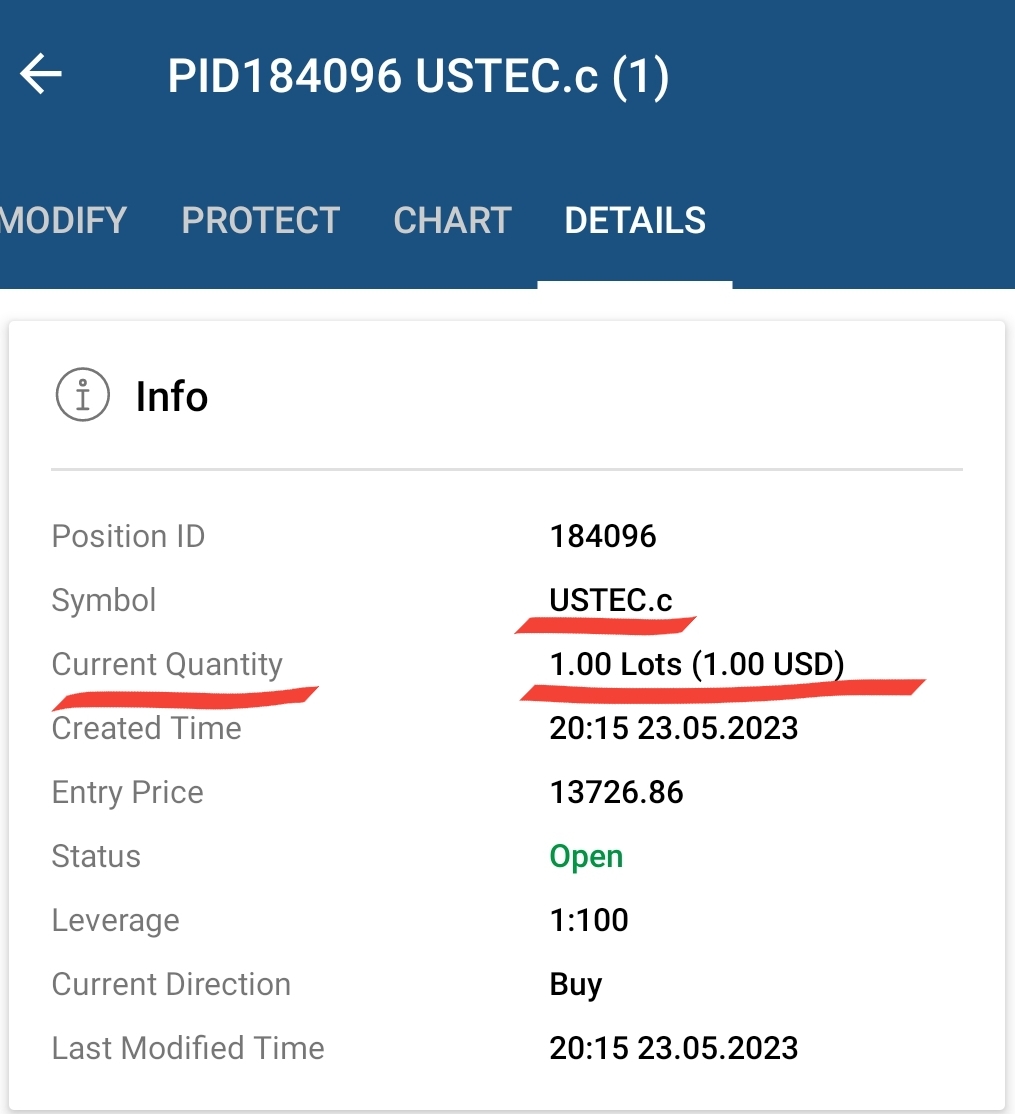Tap the Buy direction value
The height and width of the screenshot is (1114, 1015).
[575, 985]
